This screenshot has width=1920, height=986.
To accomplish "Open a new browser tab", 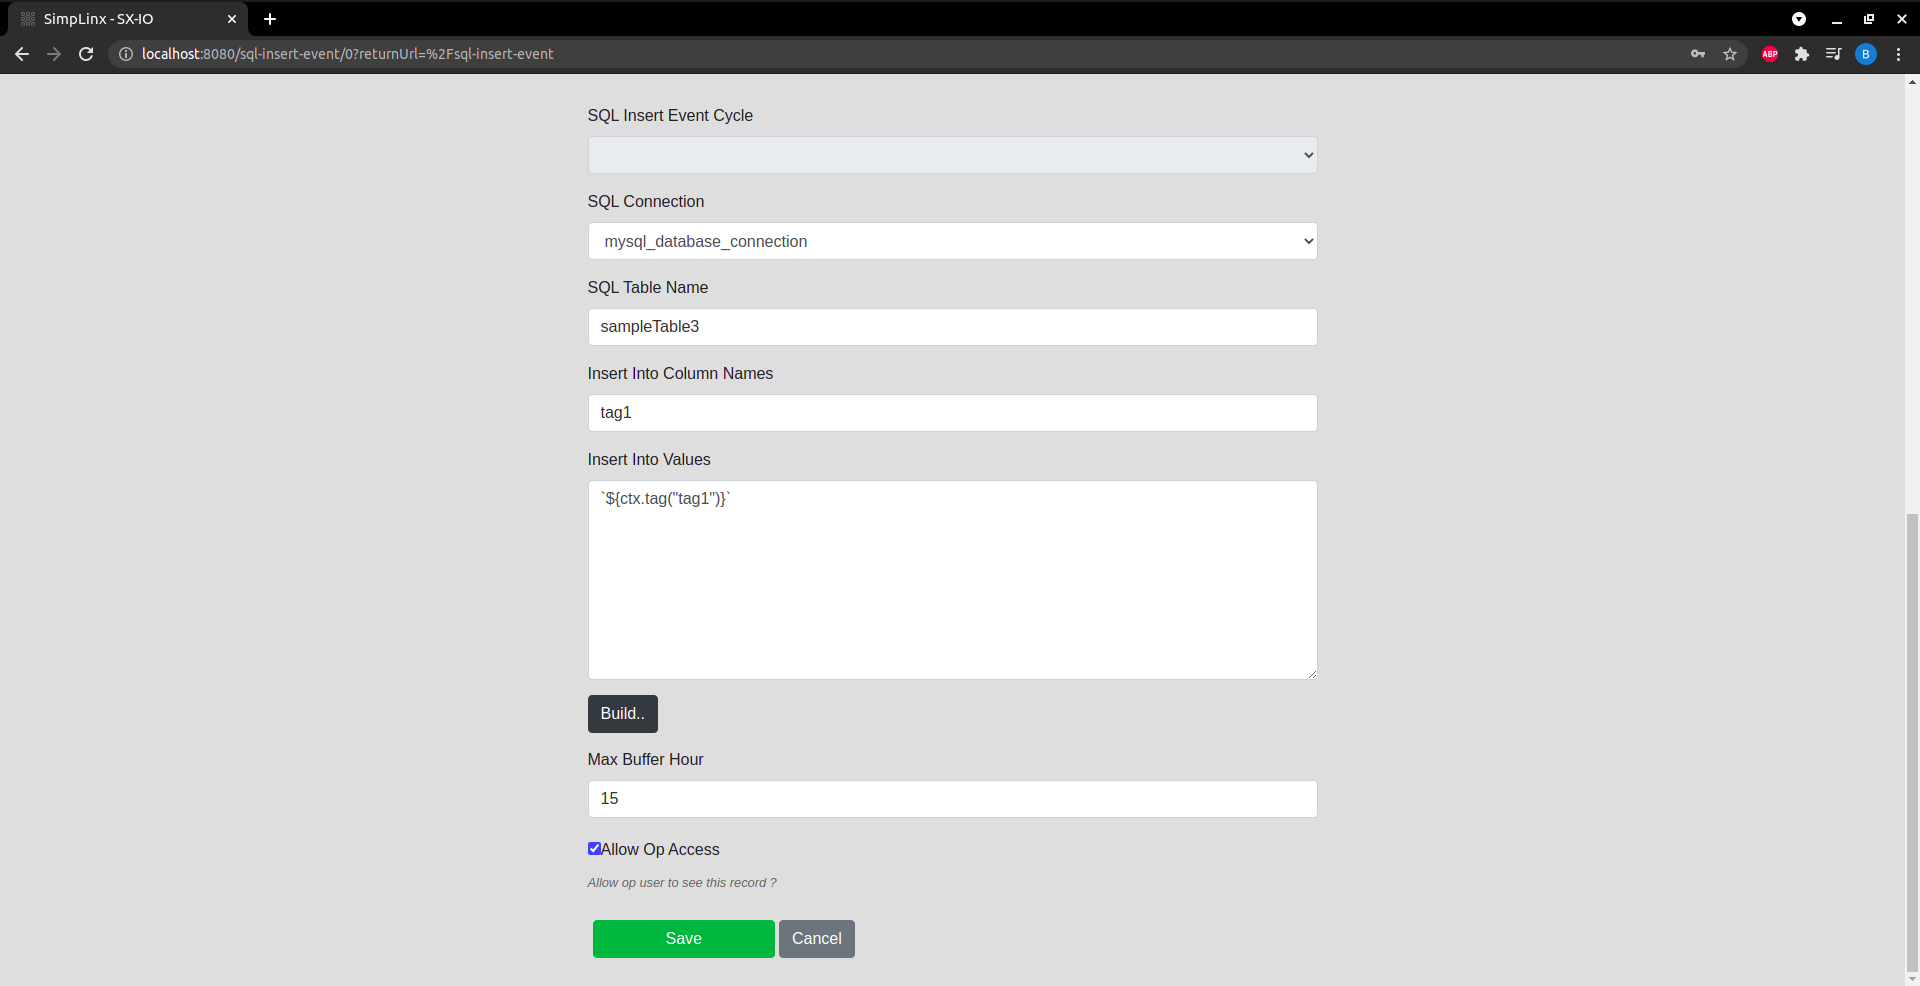I will (270, 19).
